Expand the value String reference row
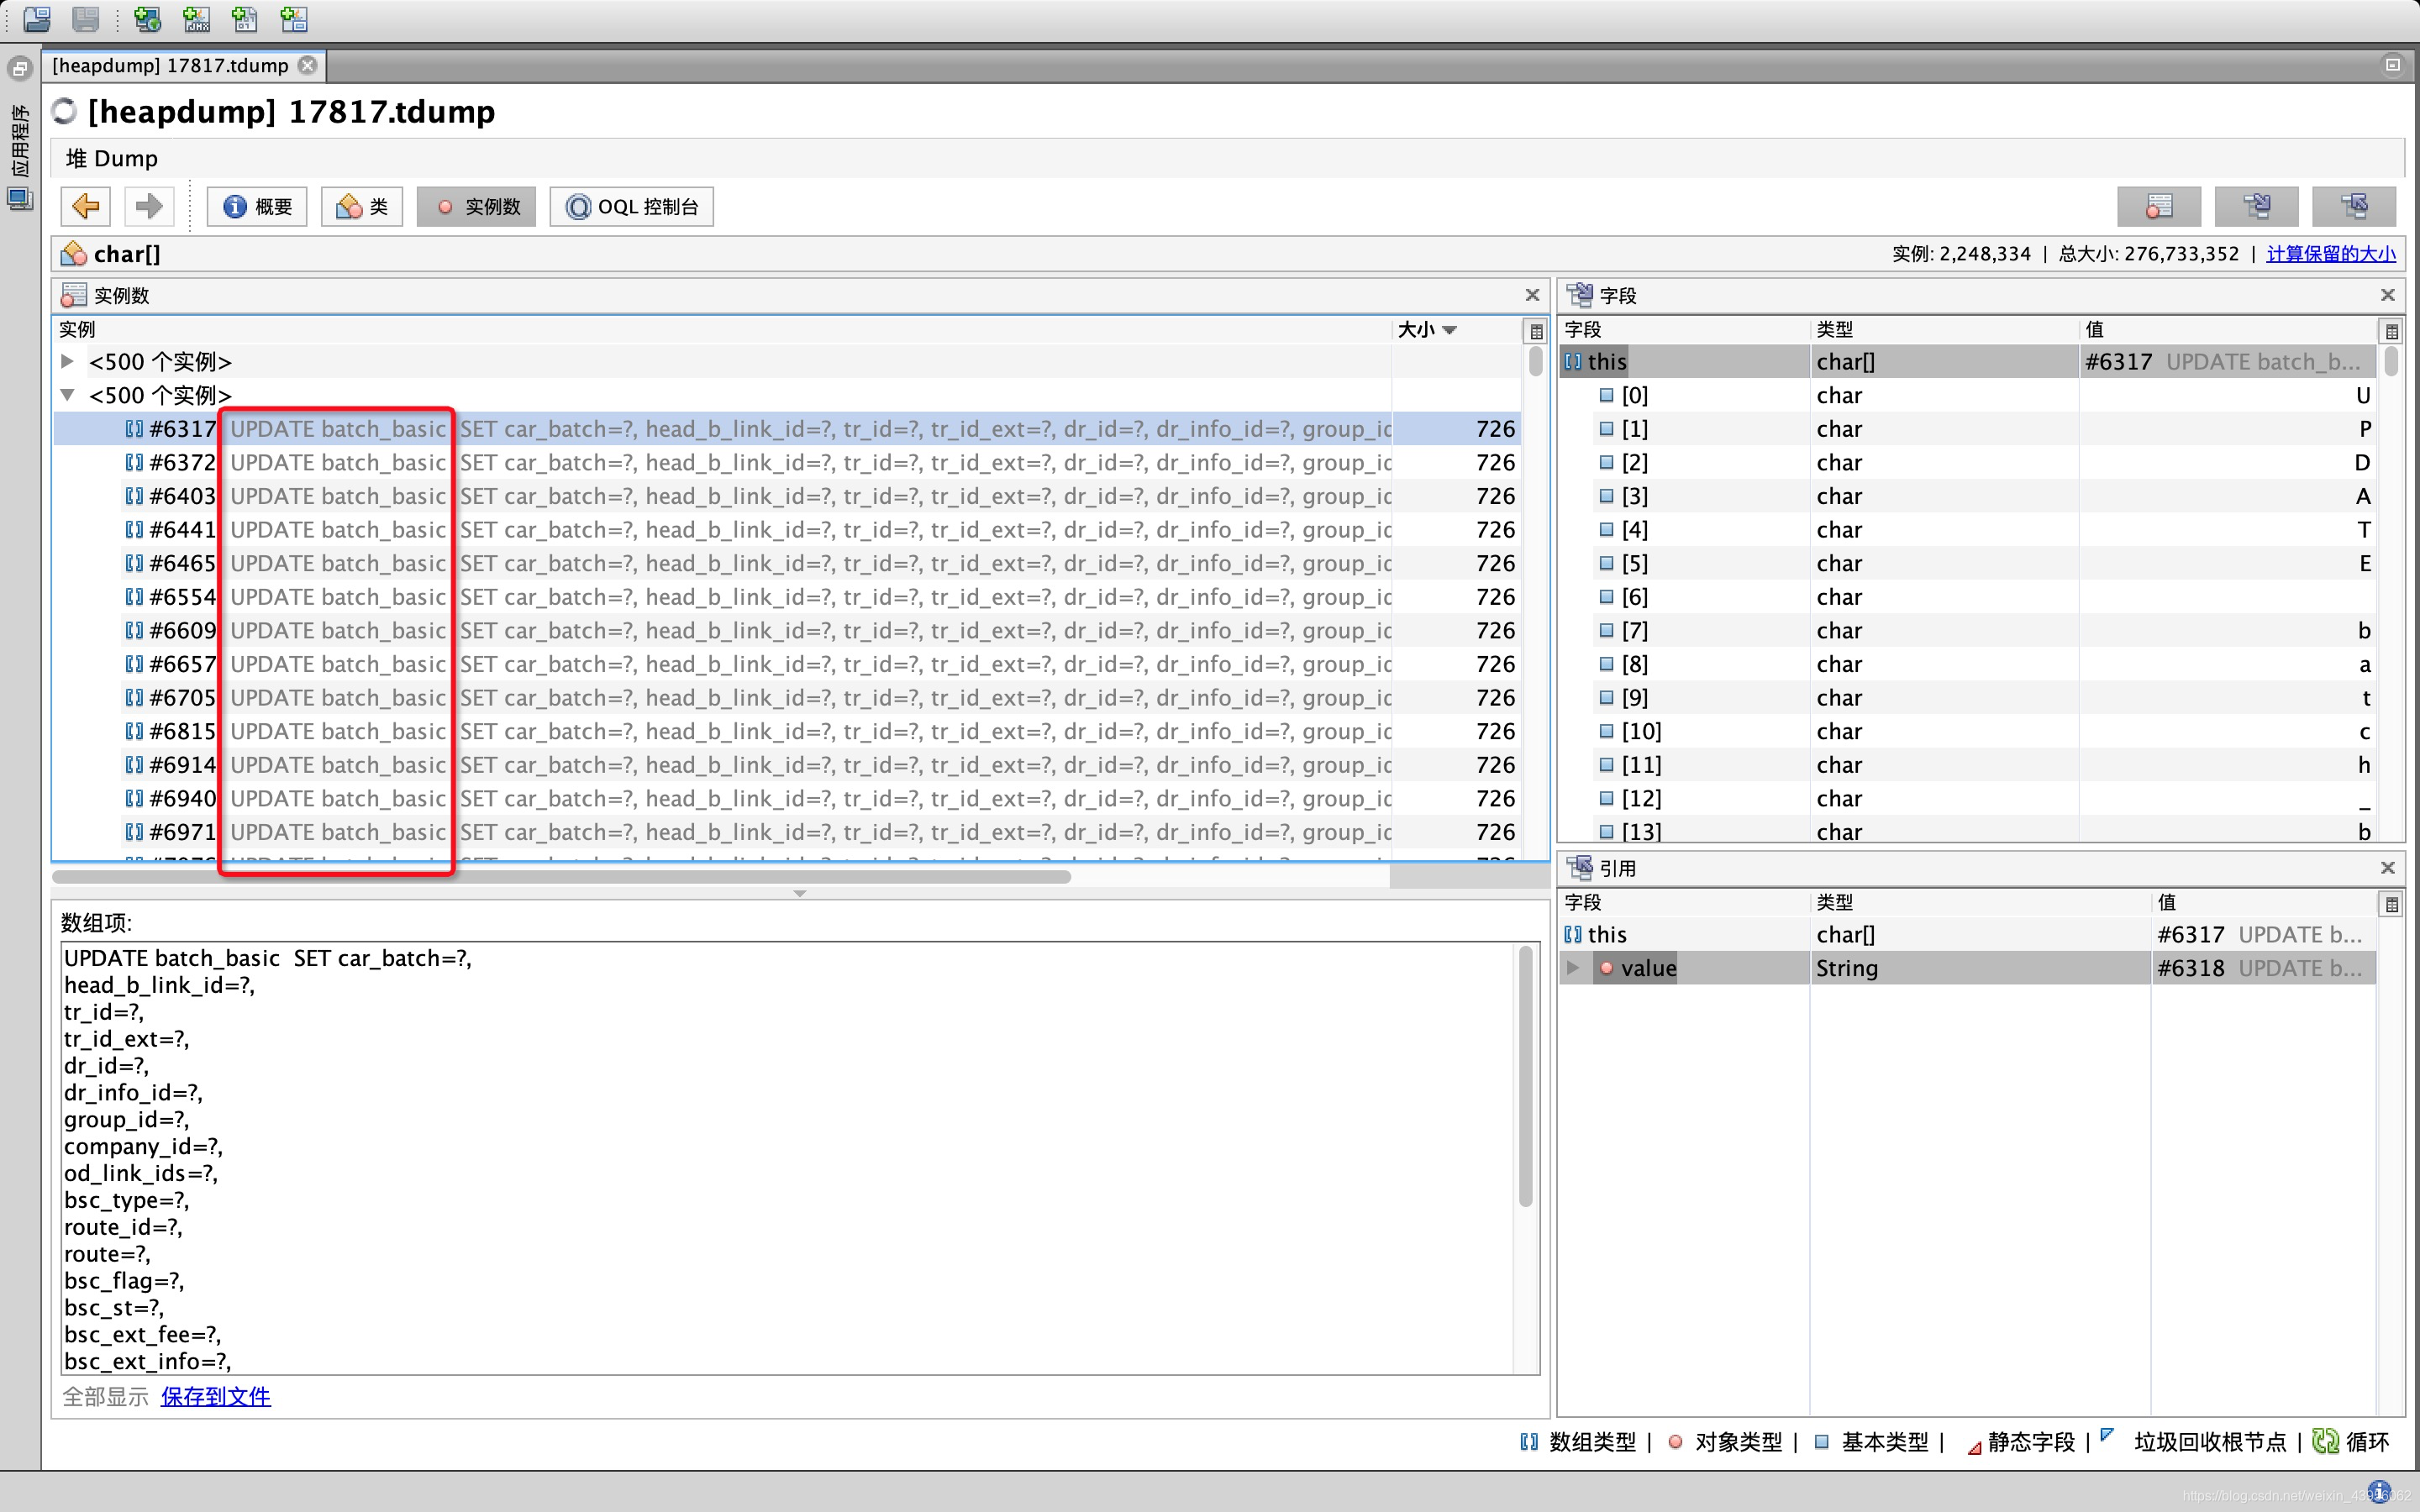 (1573, 968)
